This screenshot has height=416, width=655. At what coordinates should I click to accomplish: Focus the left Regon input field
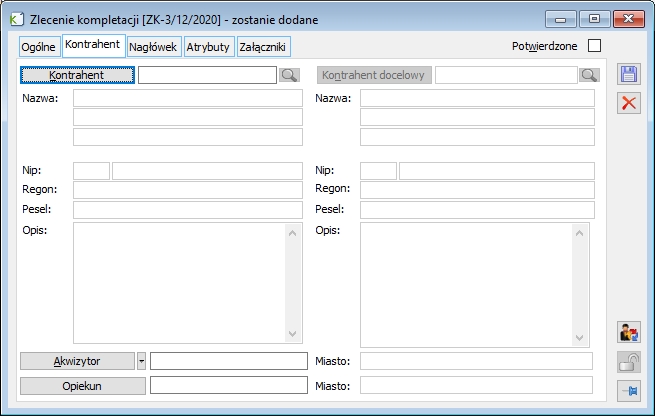tap(187, 190)
